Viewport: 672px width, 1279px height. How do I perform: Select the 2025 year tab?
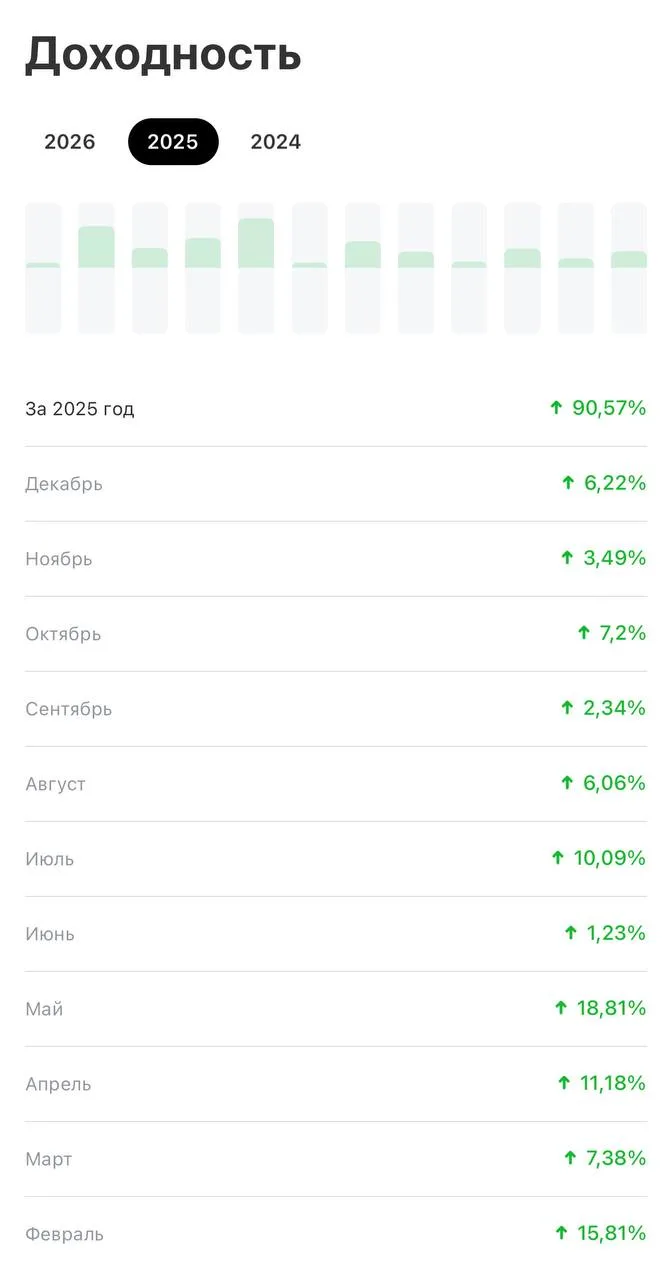pos(173,142)
